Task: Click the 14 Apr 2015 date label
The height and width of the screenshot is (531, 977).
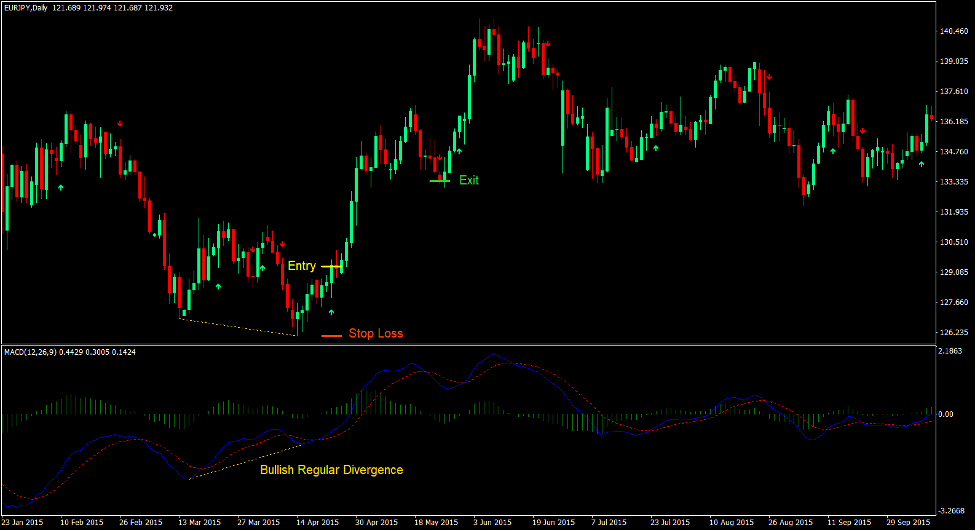Action: pyautogui.click(x=317, y=522)
